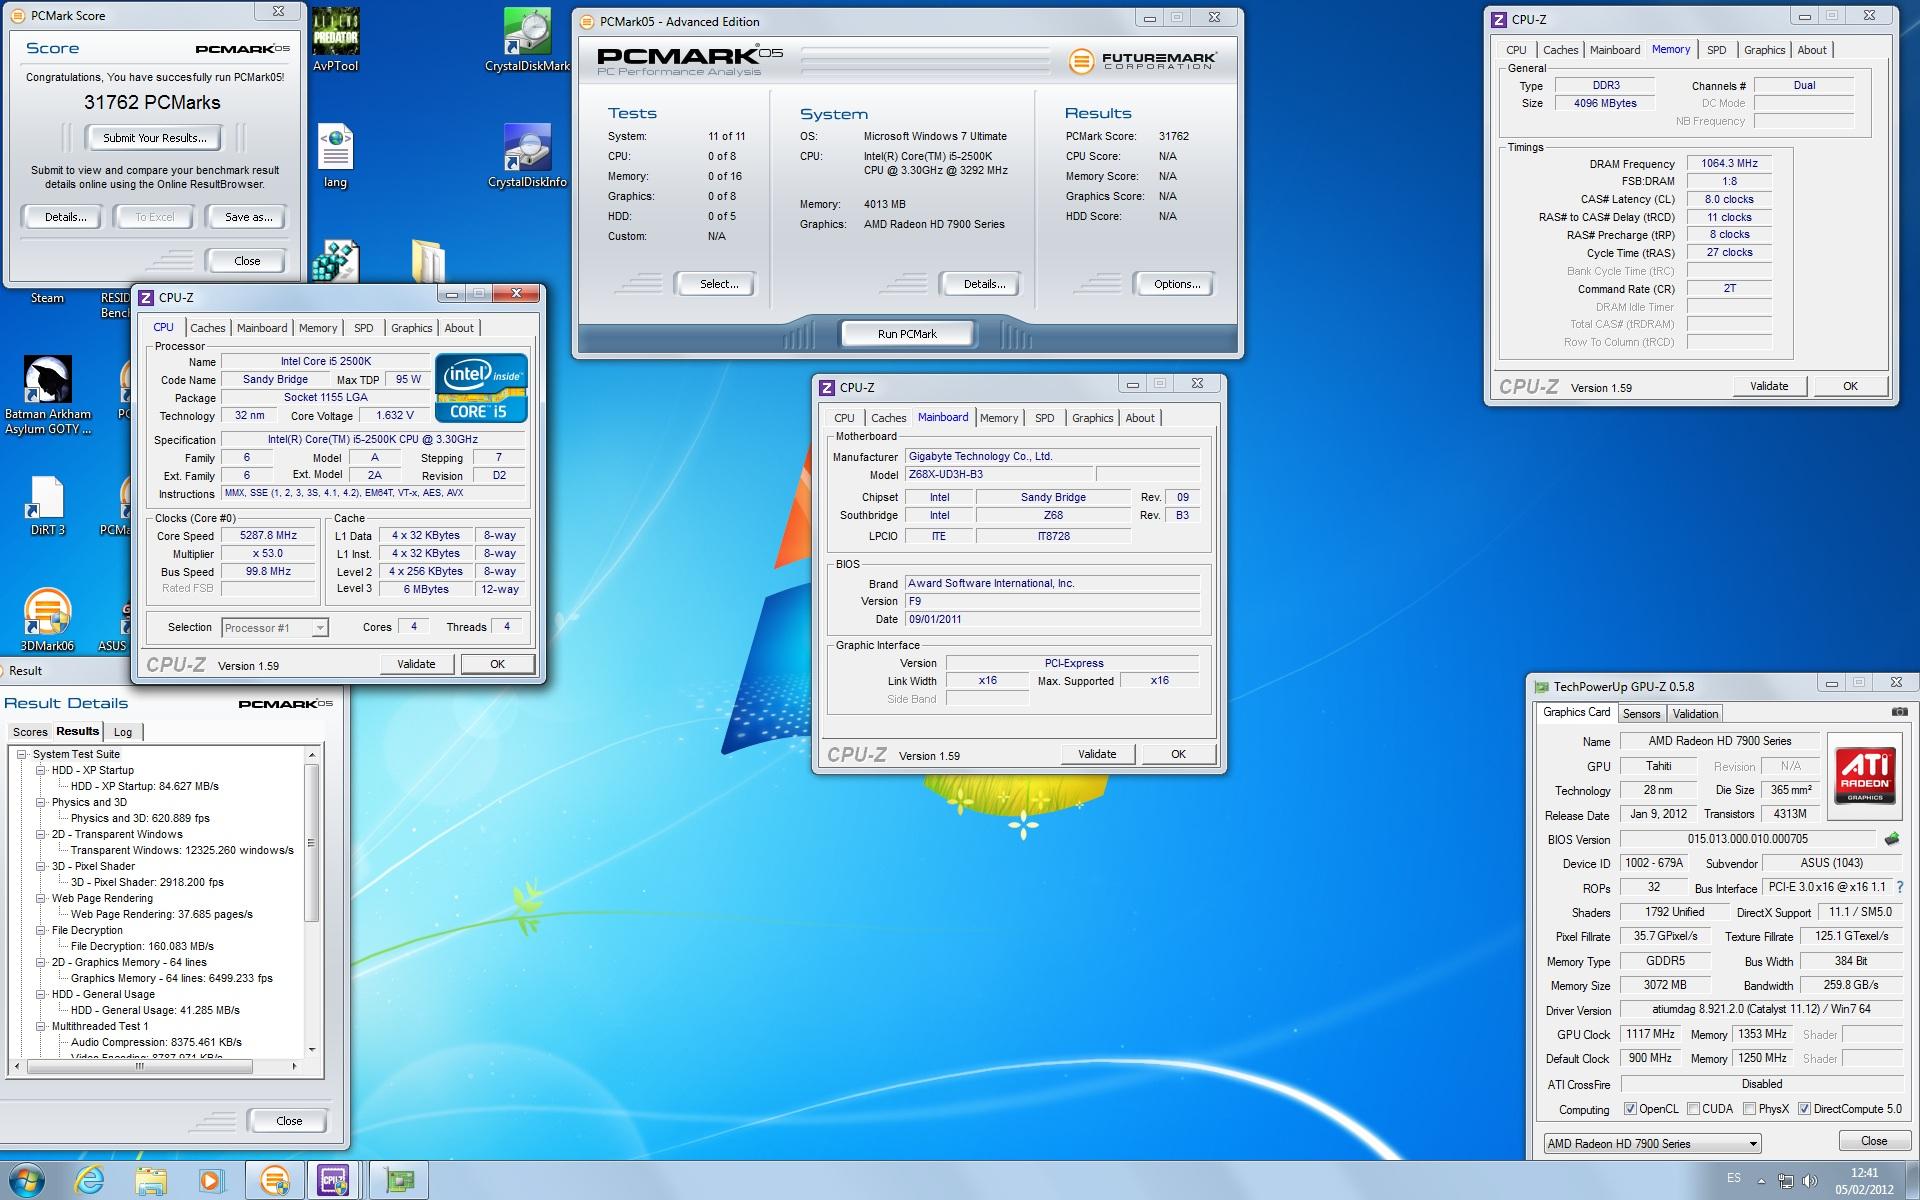The height and width of the screenshot is (1200, 1920).
Task: Toggle the CUDA checkbox in GPU-Z
Action: click(1693, 1108)
